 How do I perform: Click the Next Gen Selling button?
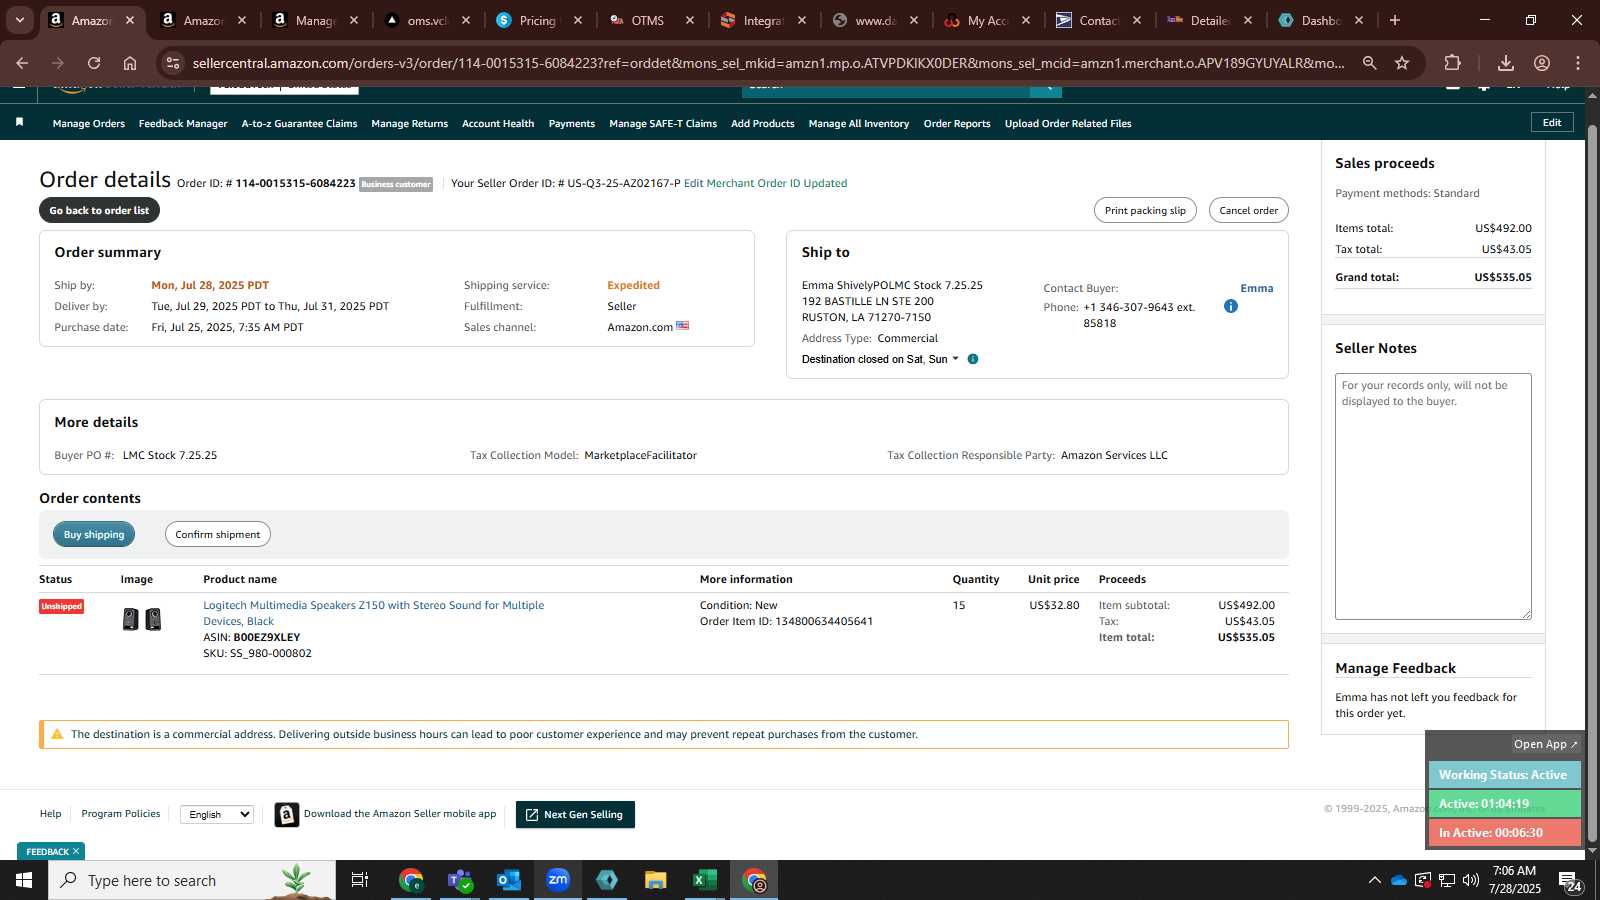click(575, 815)
